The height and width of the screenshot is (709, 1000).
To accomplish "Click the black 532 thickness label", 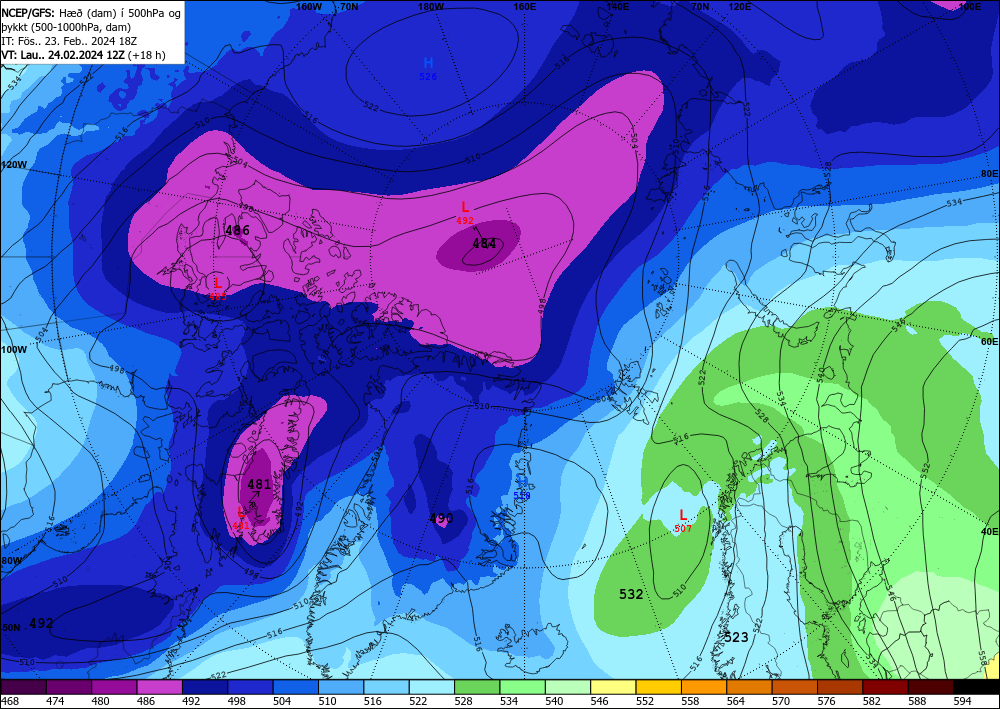I will click(x=631, y=594).
